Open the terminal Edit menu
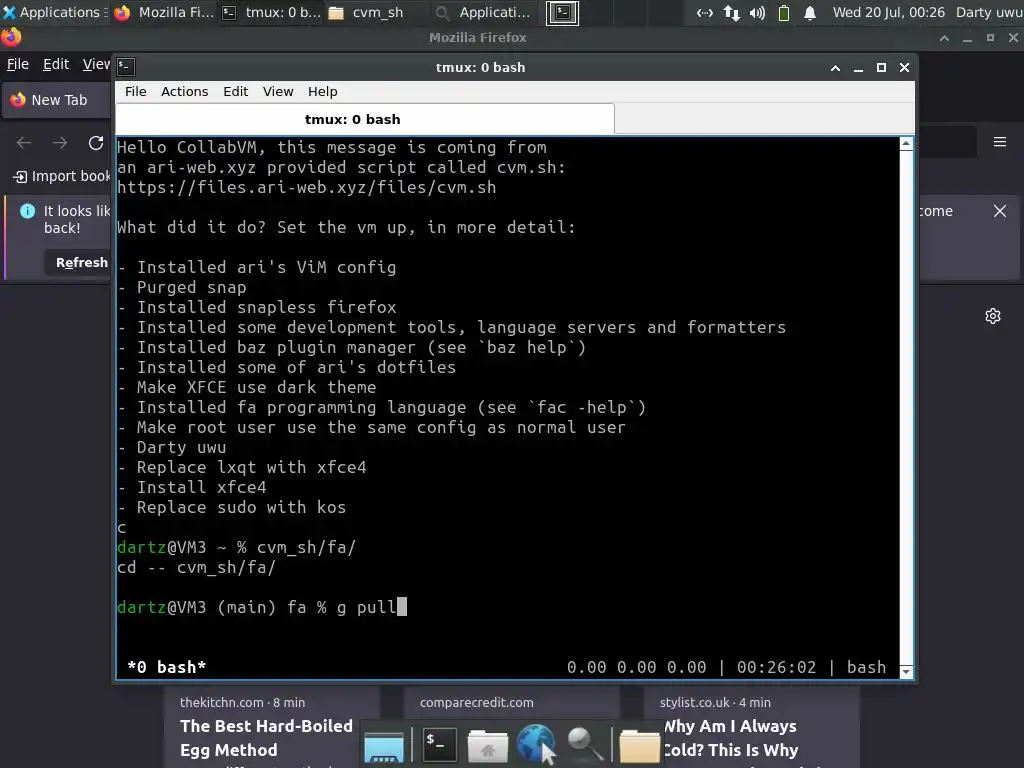 [235, 91]
